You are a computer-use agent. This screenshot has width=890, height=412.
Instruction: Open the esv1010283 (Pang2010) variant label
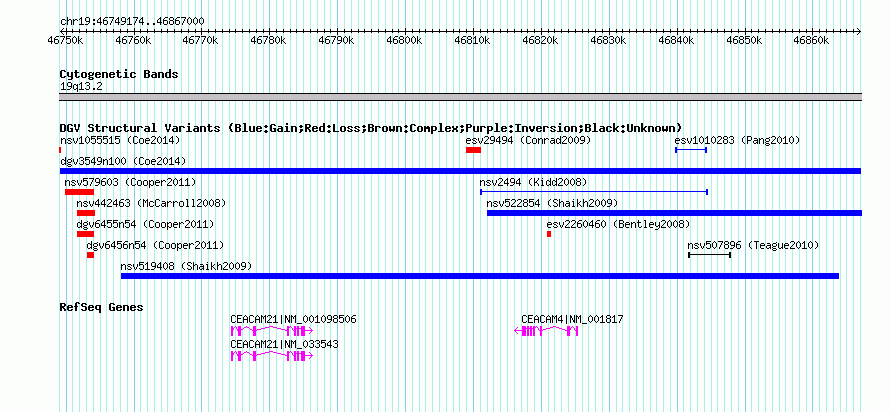click(737, 140)
